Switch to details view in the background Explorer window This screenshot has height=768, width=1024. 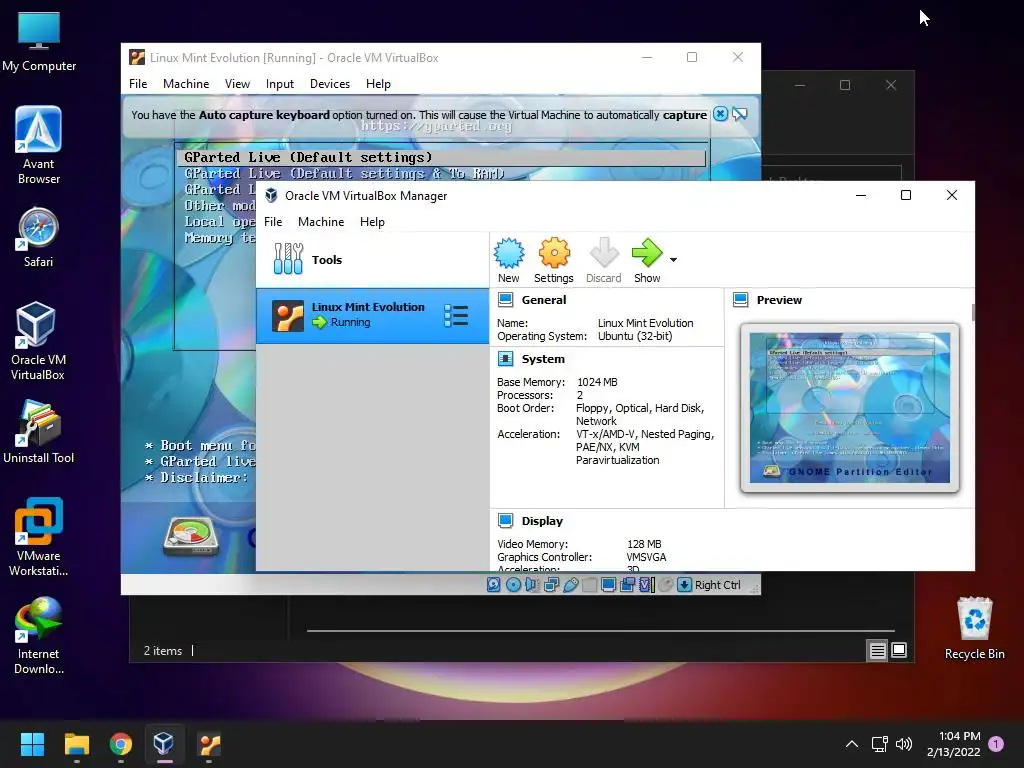pyautogui.click(x=877, y=650)
